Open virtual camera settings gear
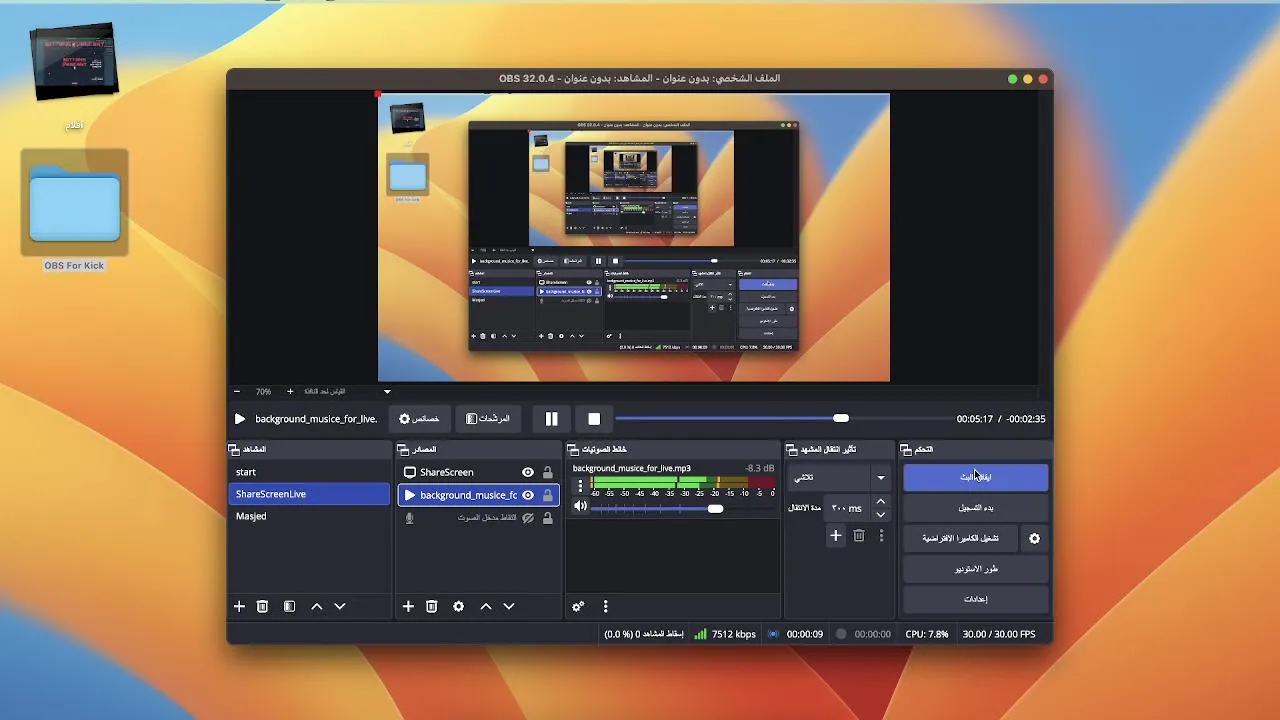 pyautogui.click(x=1034, y=538)
